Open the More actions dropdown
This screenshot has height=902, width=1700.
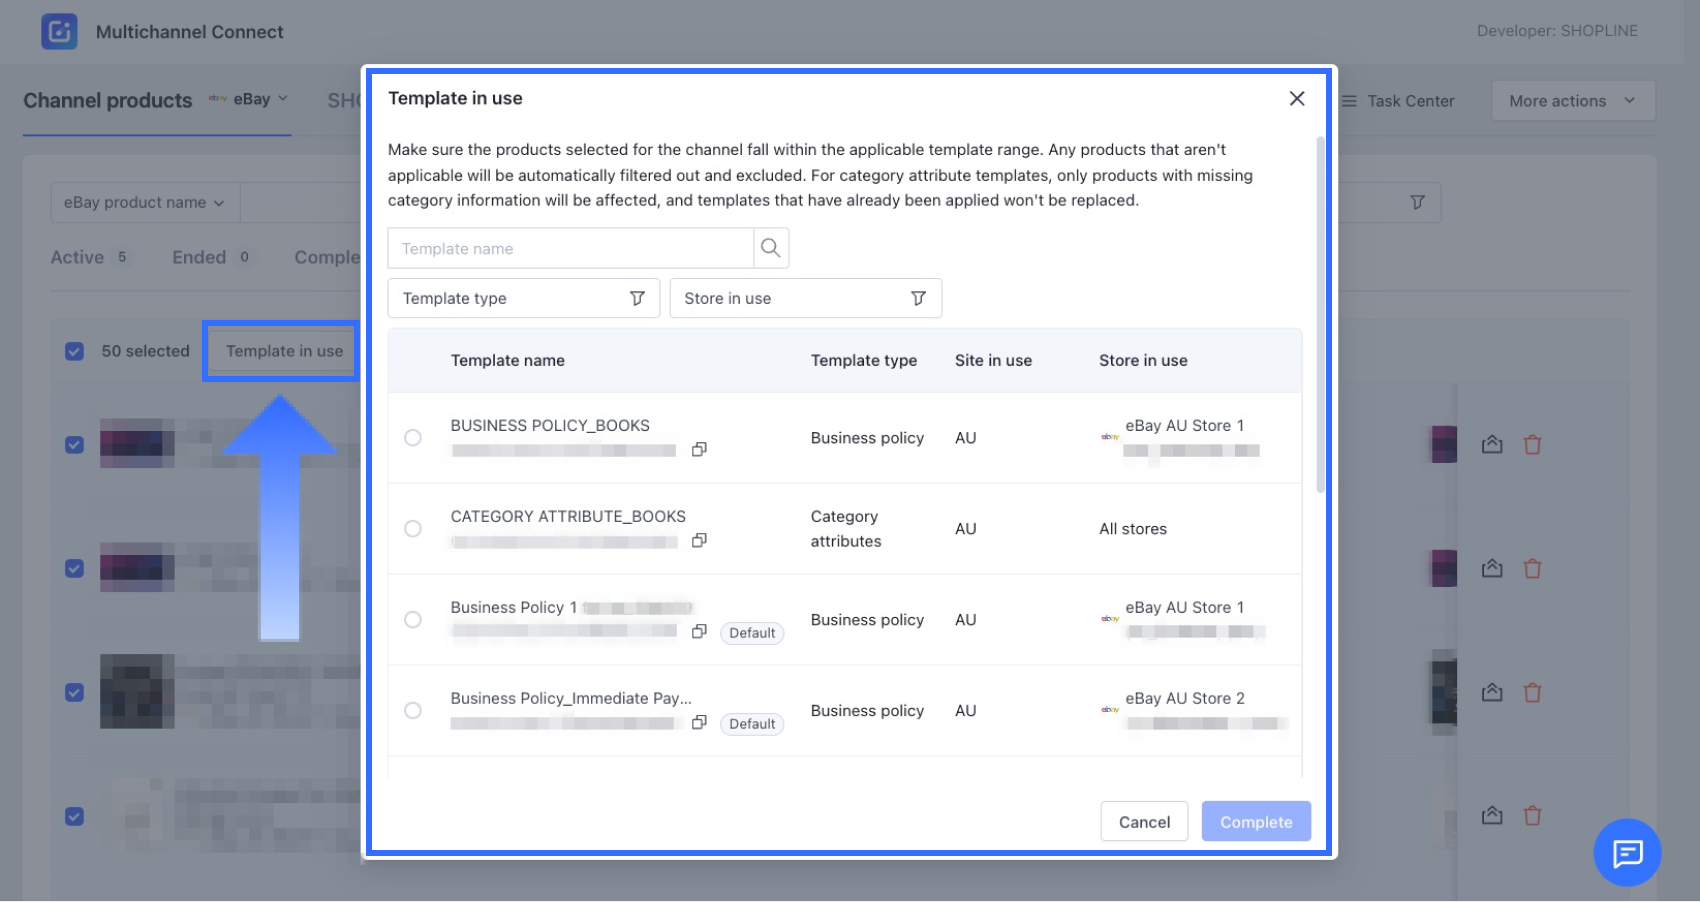point(1572,101)
